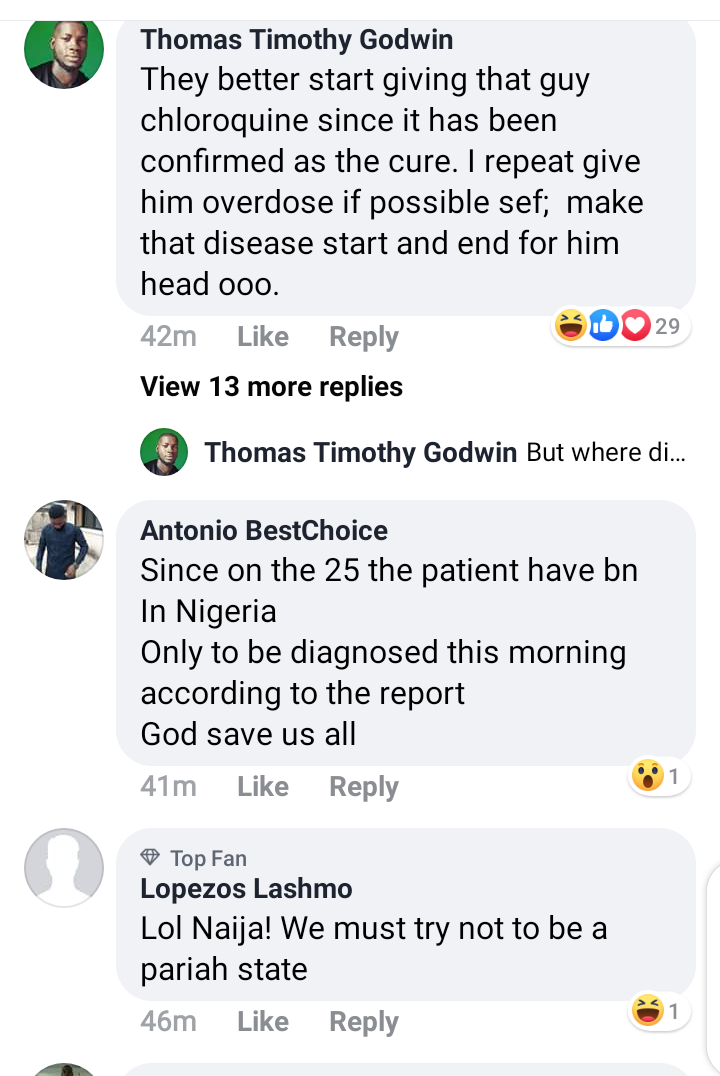The height and width of the screenshot is (1076, 720).
Task: Reply to Antonio BestChoice's comment
Action: tap(364, 787)
